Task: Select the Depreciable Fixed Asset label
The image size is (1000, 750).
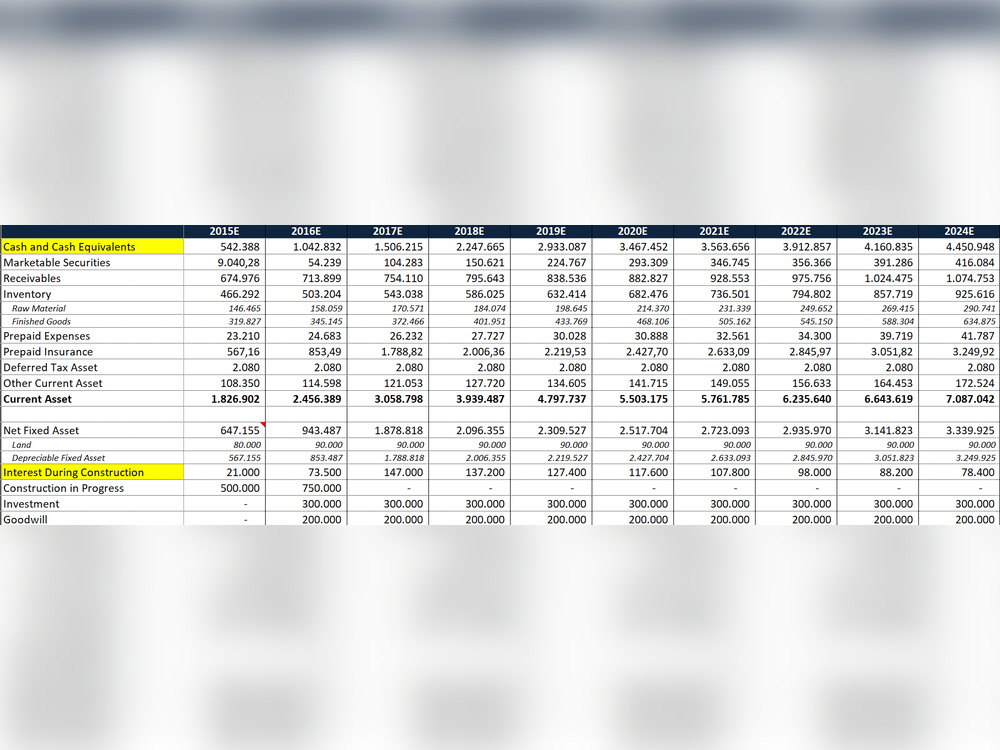Action: (59, 458)
